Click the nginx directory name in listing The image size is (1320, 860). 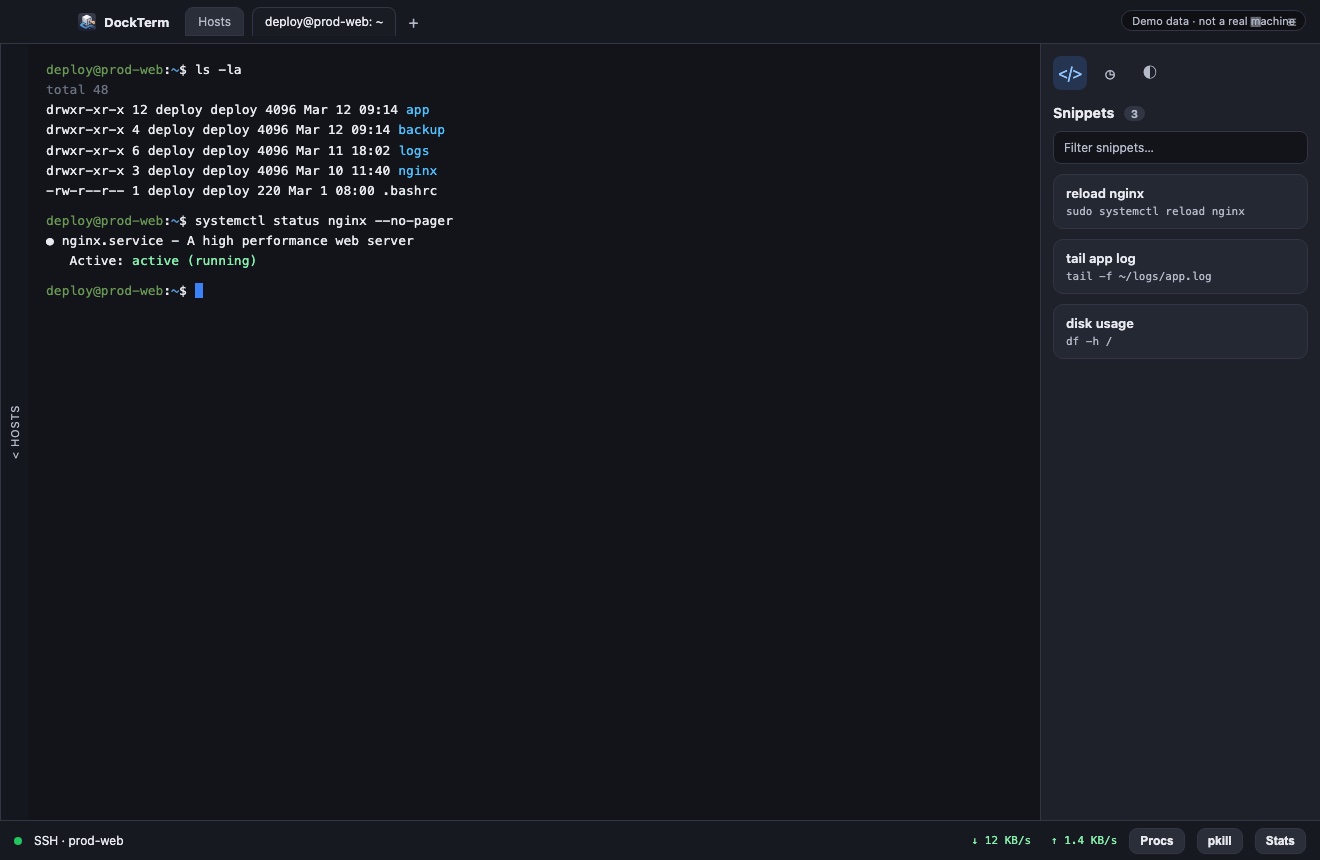pos(417,171)
